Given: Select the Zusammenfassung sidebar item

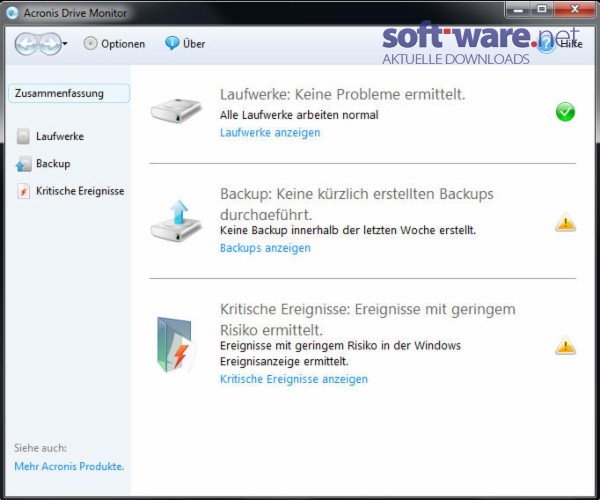Looking at the screenshot, I should coord(69,93).
